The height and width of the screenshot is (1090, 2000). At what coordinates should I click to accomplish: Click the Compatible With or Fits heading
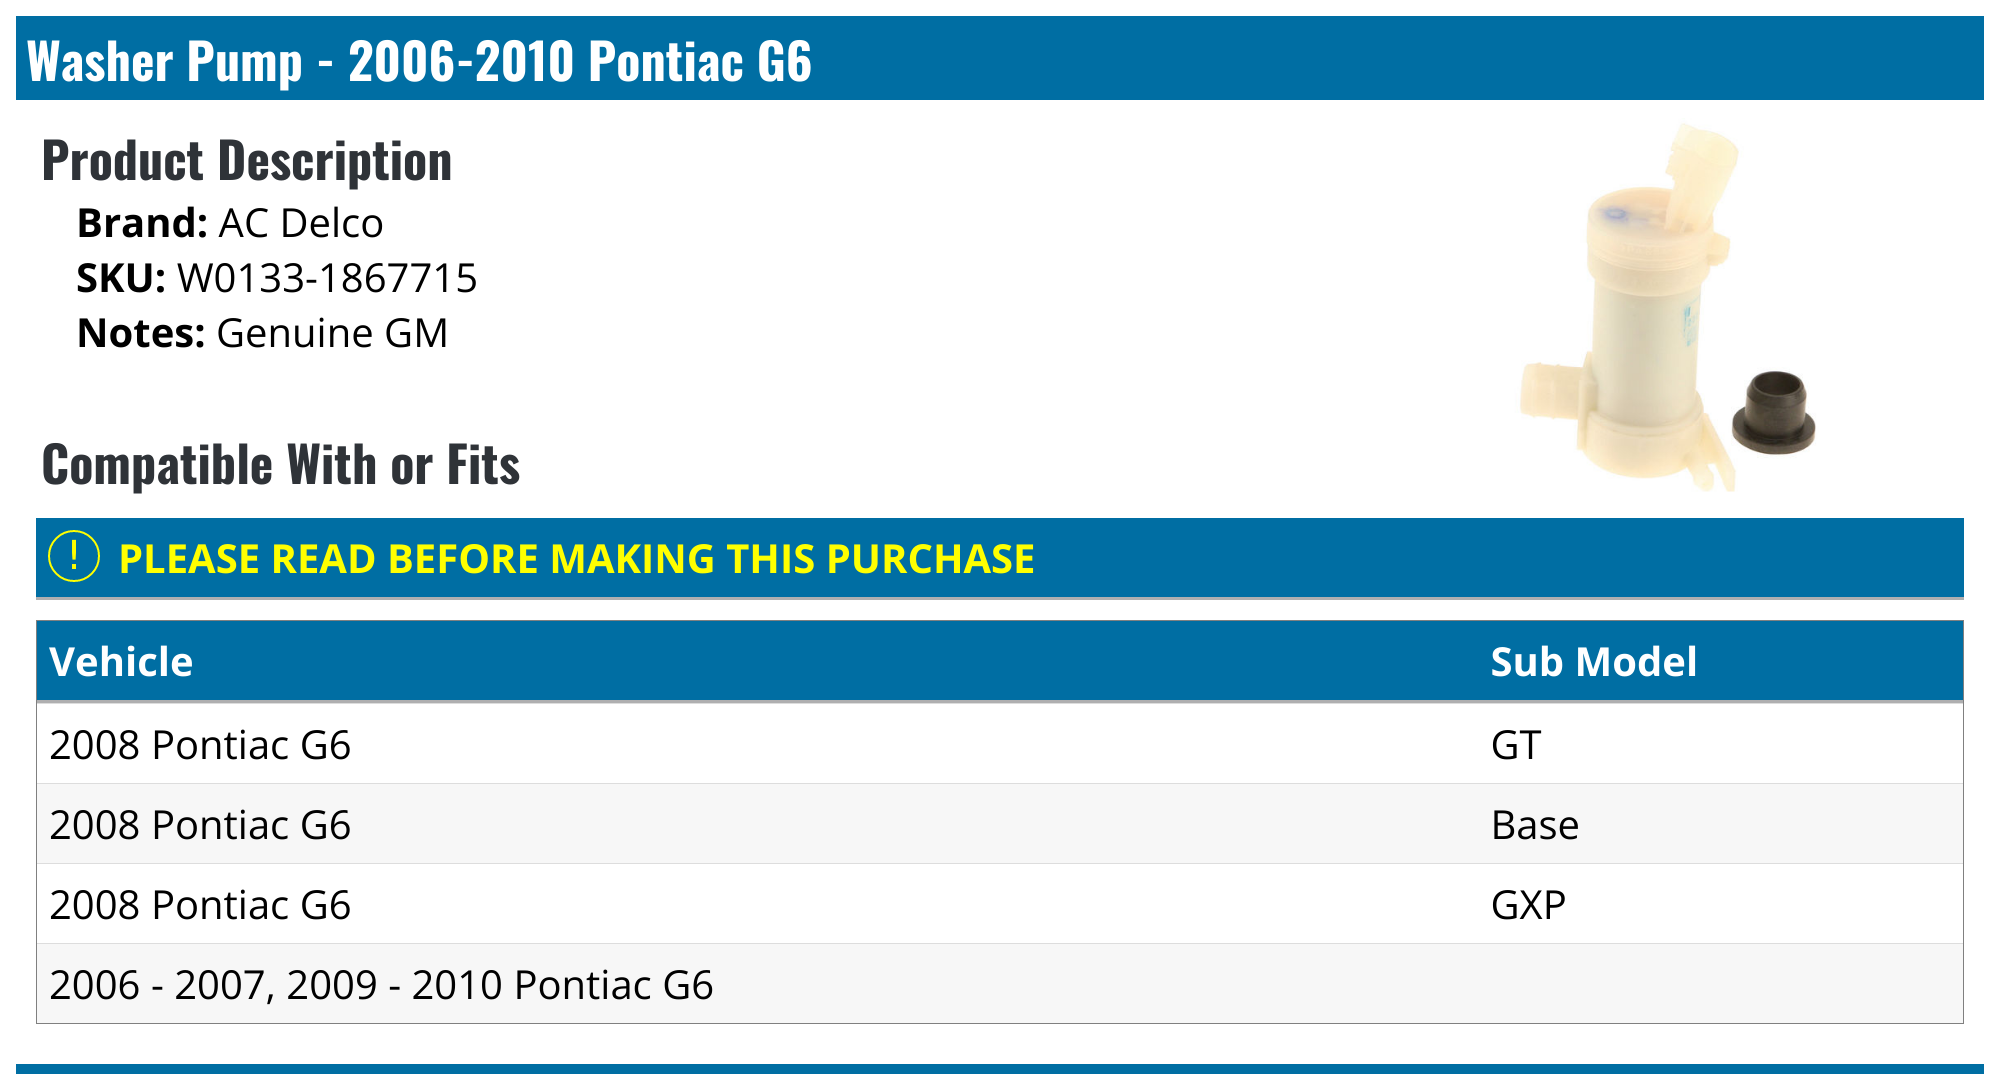(x=281, y=465)
